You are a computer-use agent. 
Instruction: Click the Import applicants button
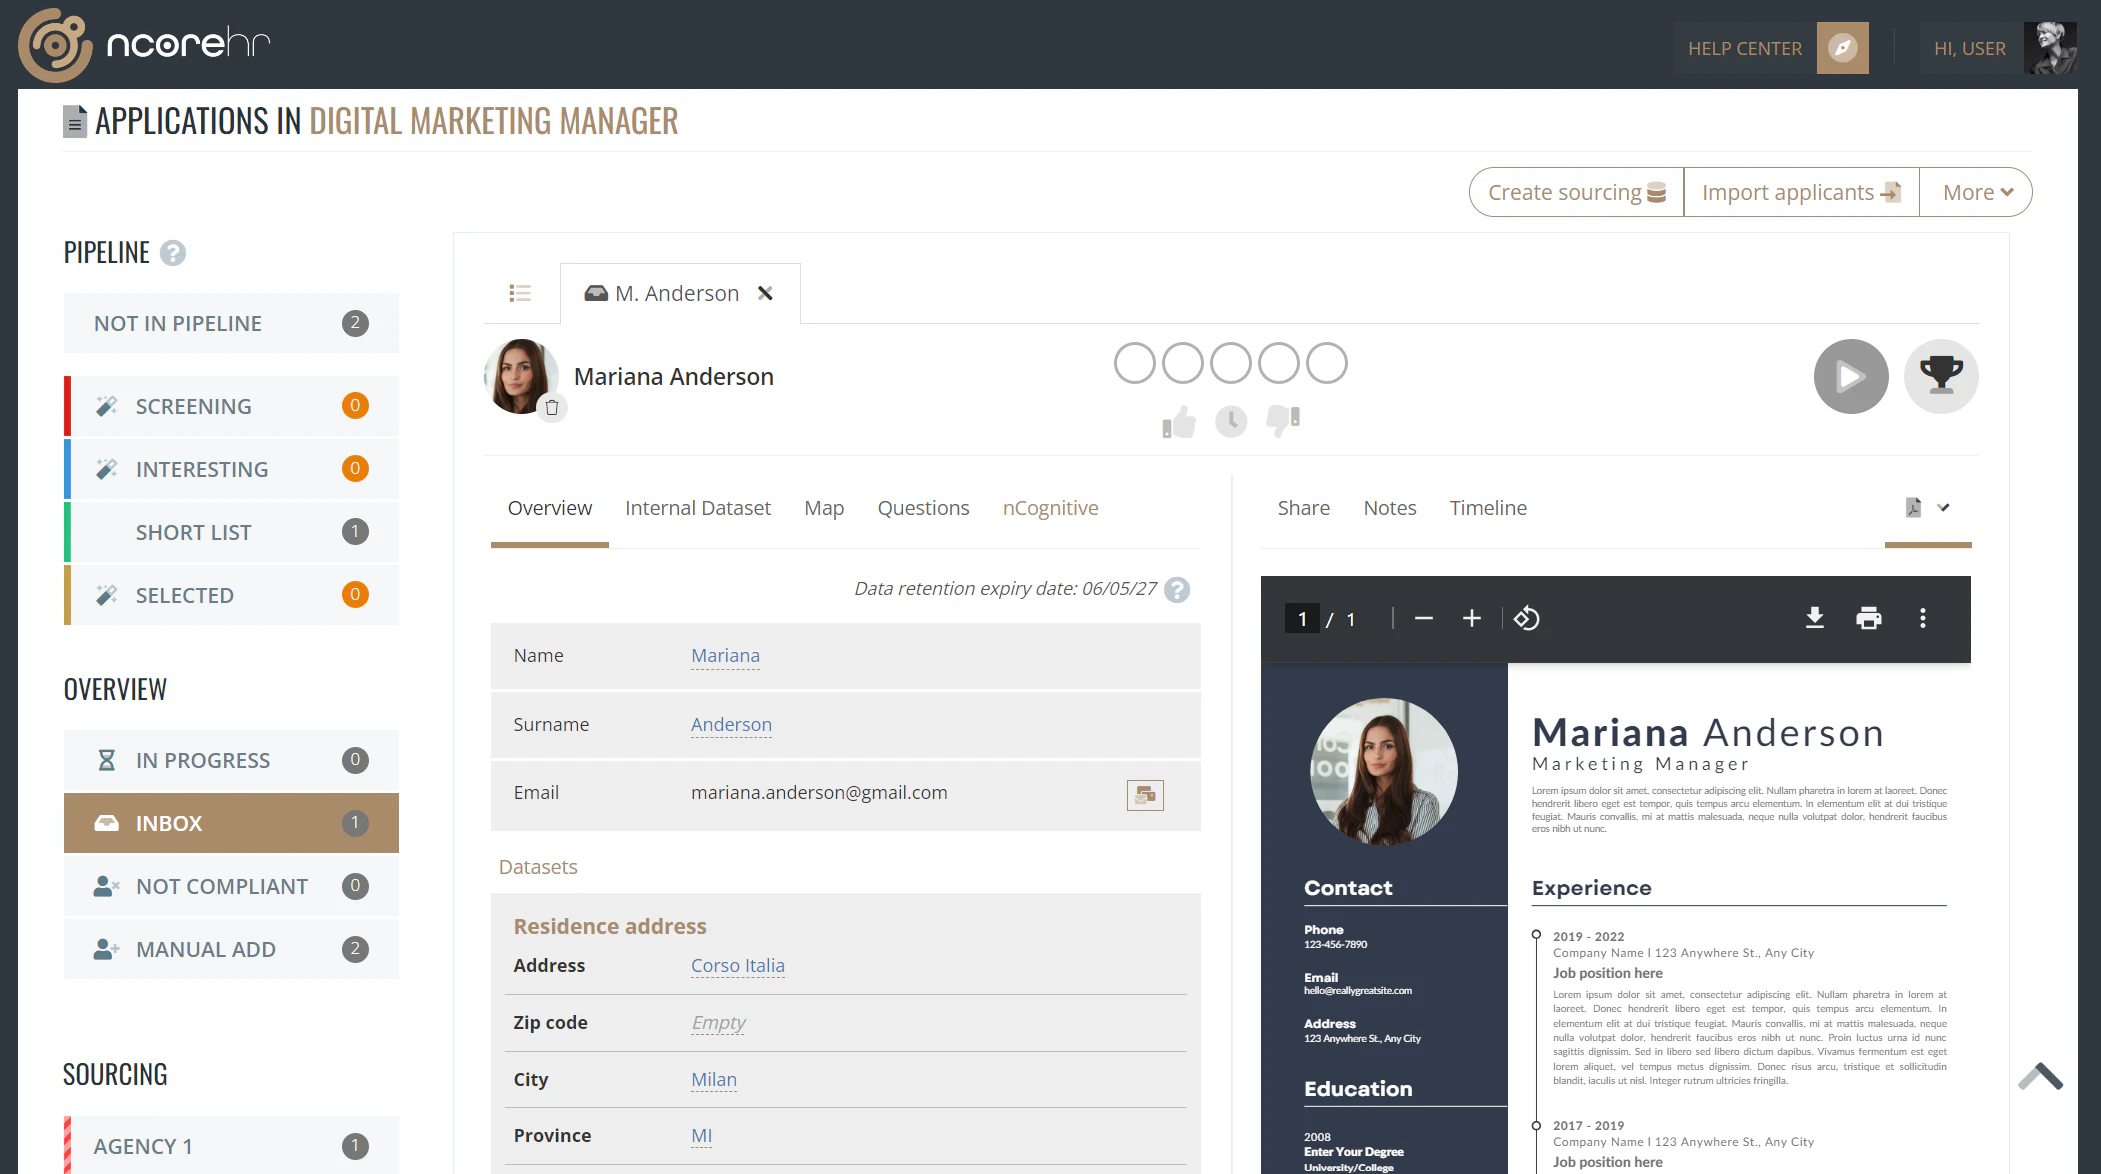coord(1800,191)
